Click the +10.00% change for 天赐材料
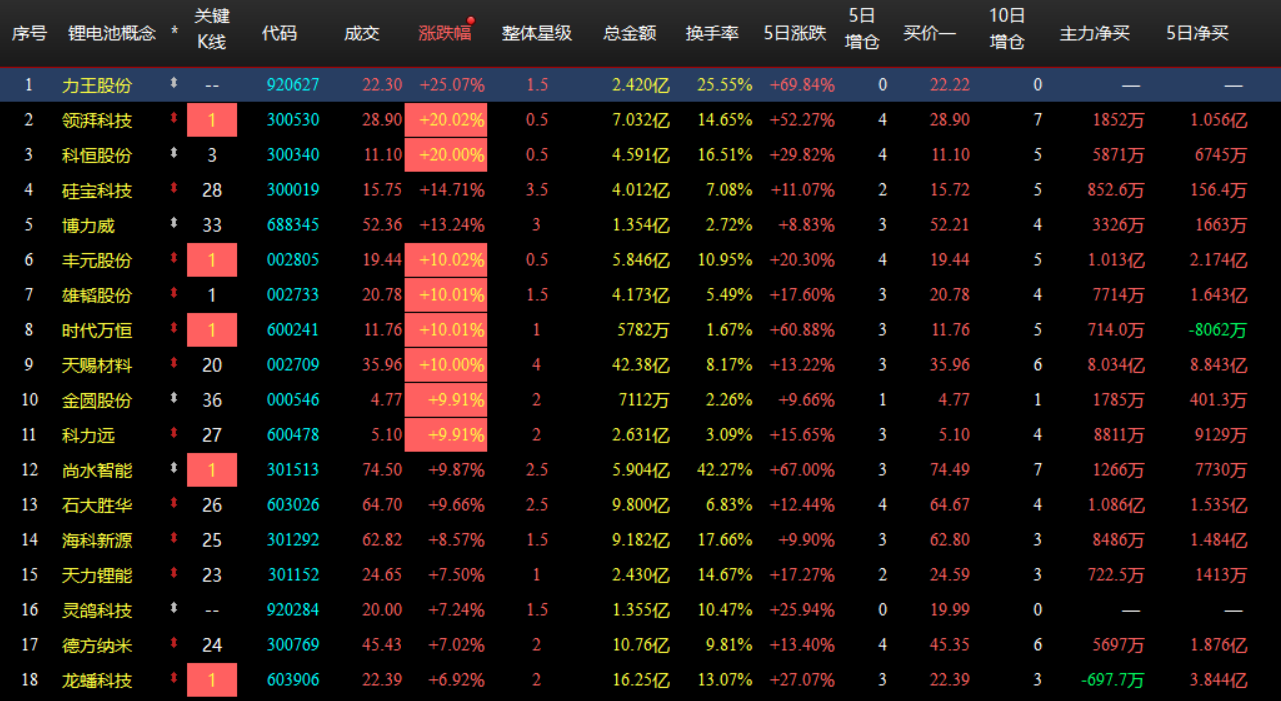Image resolution: width=1281 pixels, height=701 pixels. (445, 365)
